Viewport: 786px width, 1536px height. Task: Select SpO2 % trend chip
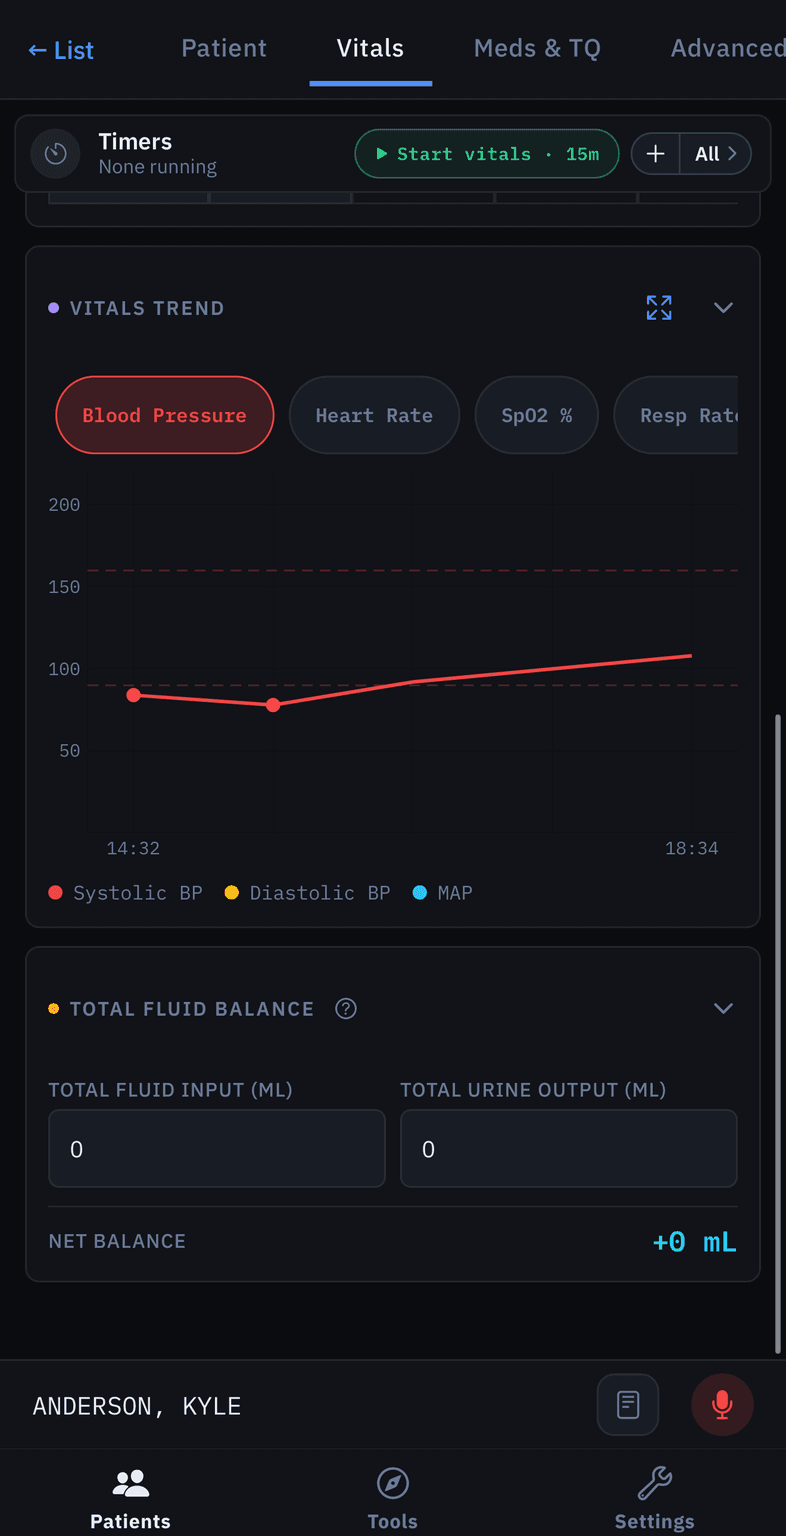tap(537, 415)
